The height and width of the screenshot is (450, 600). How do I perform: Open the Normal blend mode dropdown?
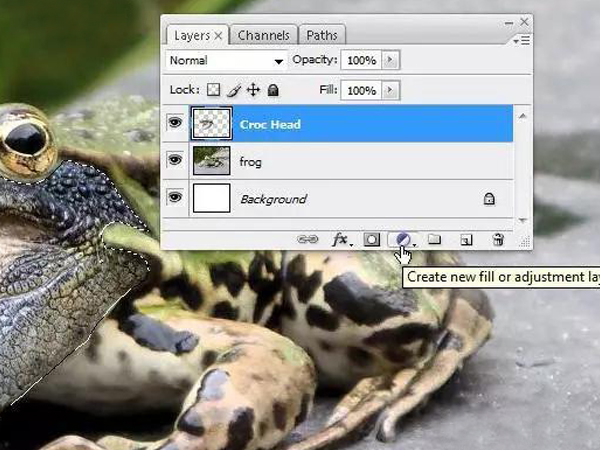click(x=226, y=61)
